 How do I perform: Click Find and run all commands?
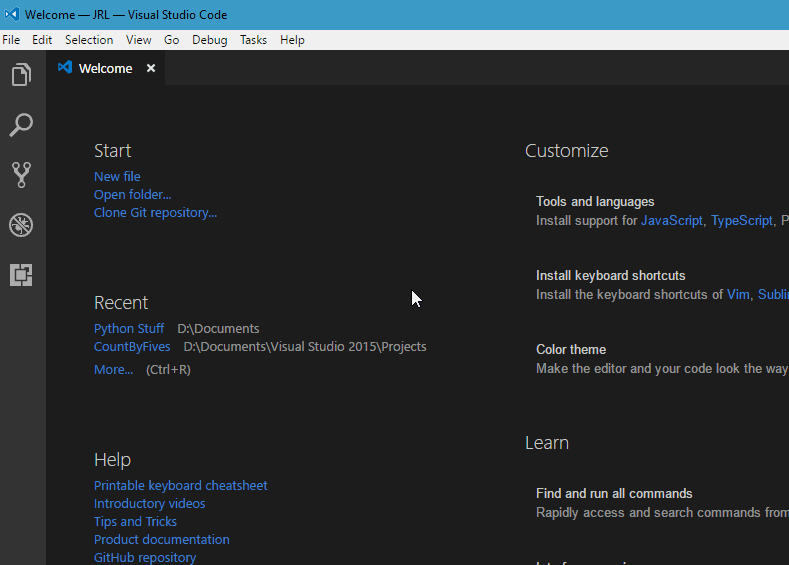pos(614,494)
